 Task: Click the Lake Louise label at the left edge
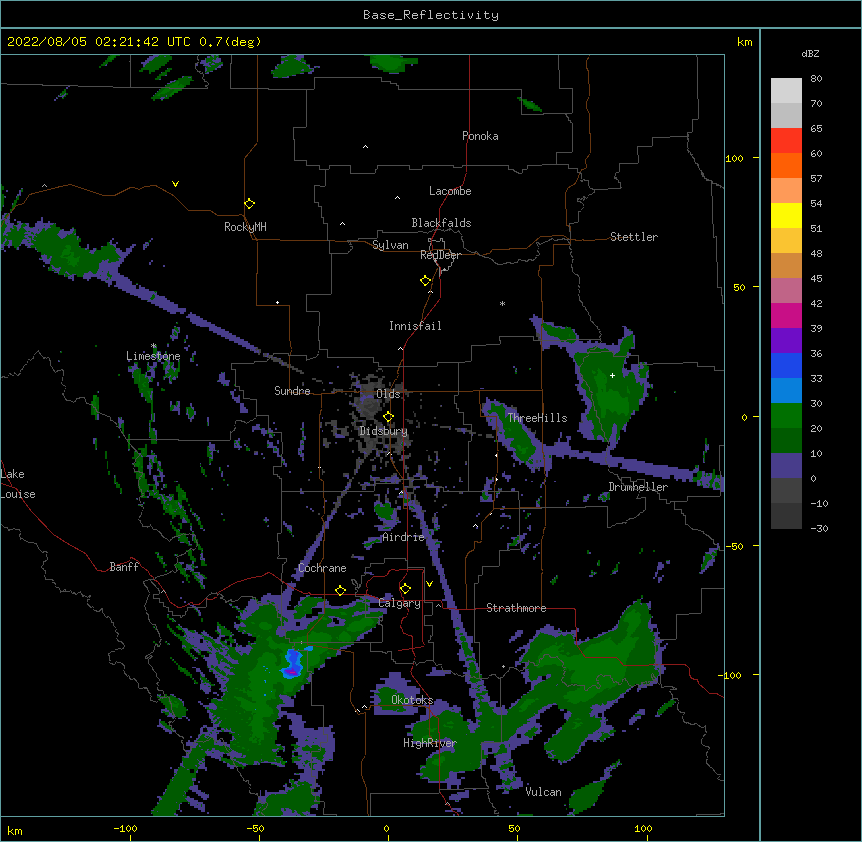click(x=18, y=484)
